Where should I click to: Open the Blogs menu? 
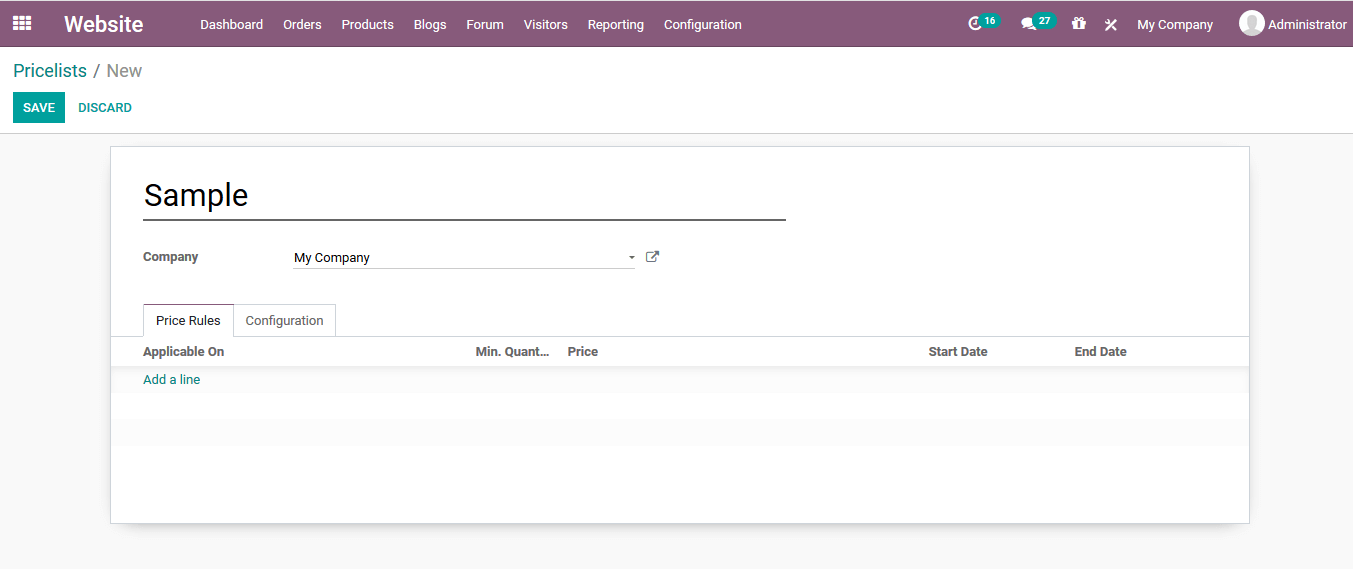430,24
